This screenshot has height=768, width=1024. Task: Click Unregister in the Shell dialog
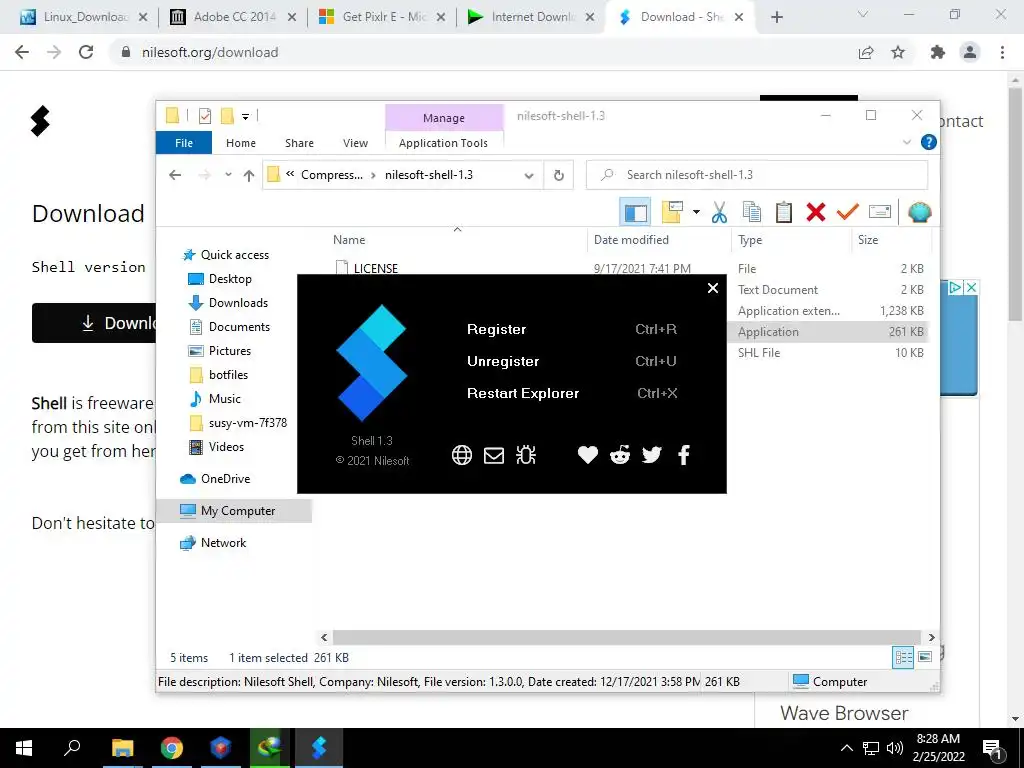tap(503, 361)
